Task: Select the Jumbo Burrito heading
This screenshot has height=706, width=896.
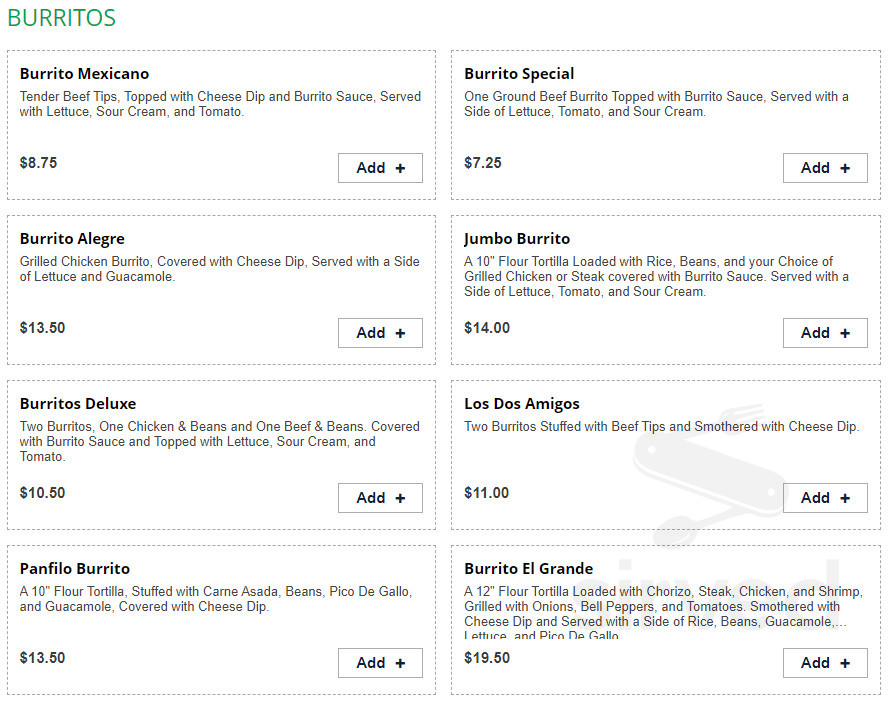Action: 517,239
